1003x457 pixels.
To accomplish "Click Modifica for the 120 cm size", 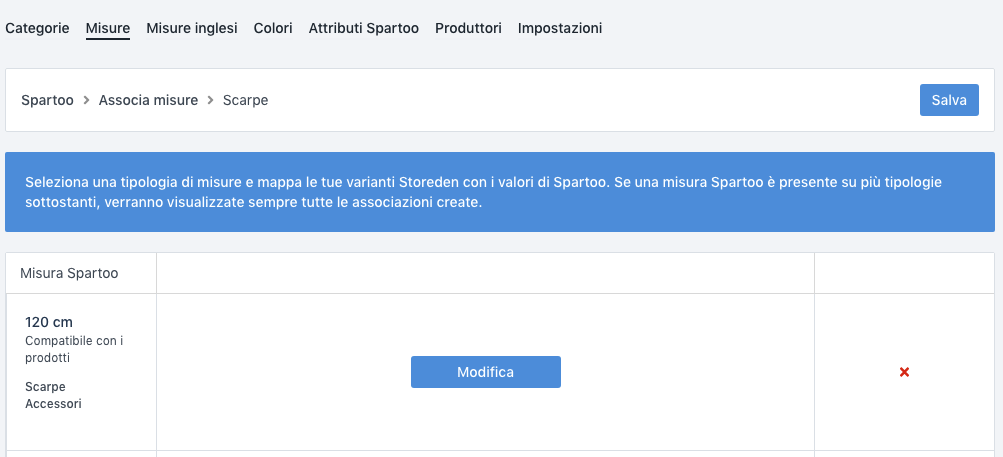I will (x=485, y=372).
